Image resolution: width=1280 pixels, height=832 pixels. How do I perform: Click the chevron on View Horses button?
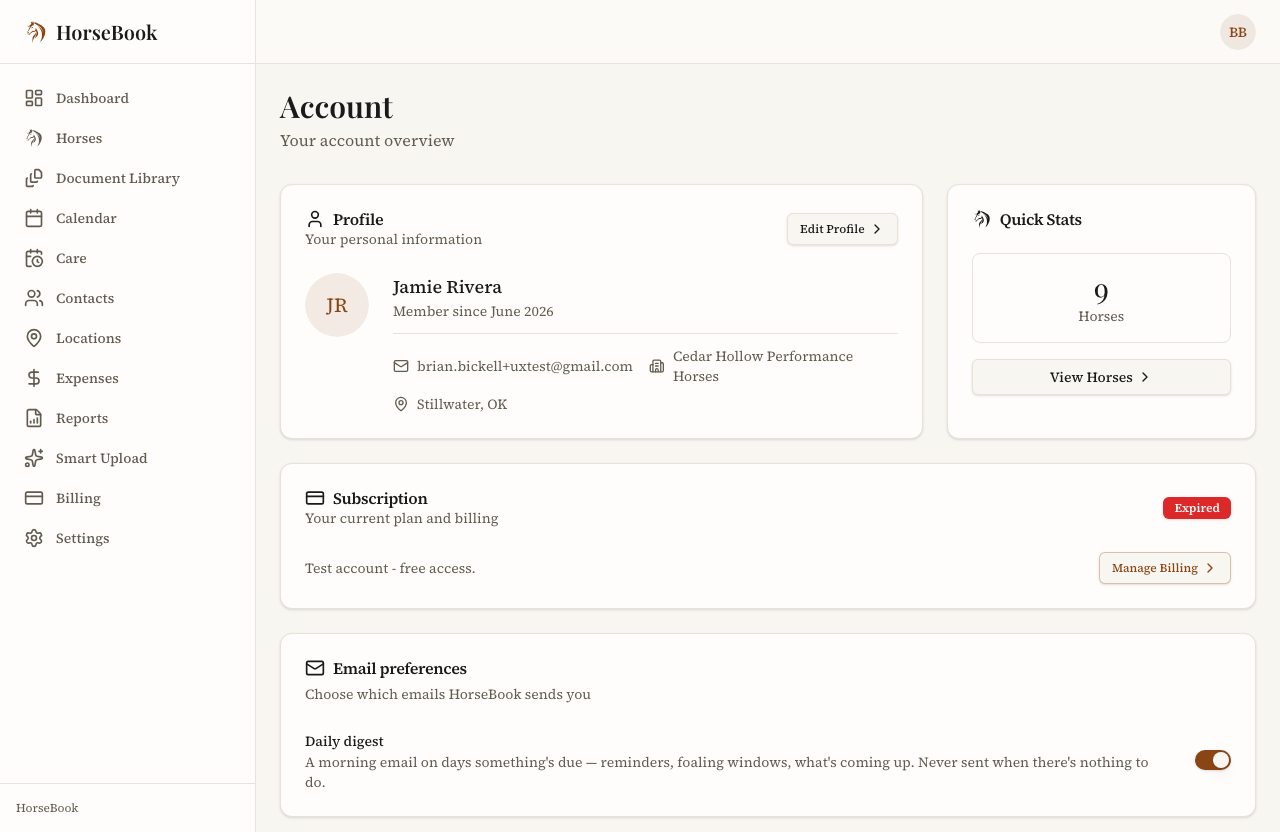(x=1145, y=377)
